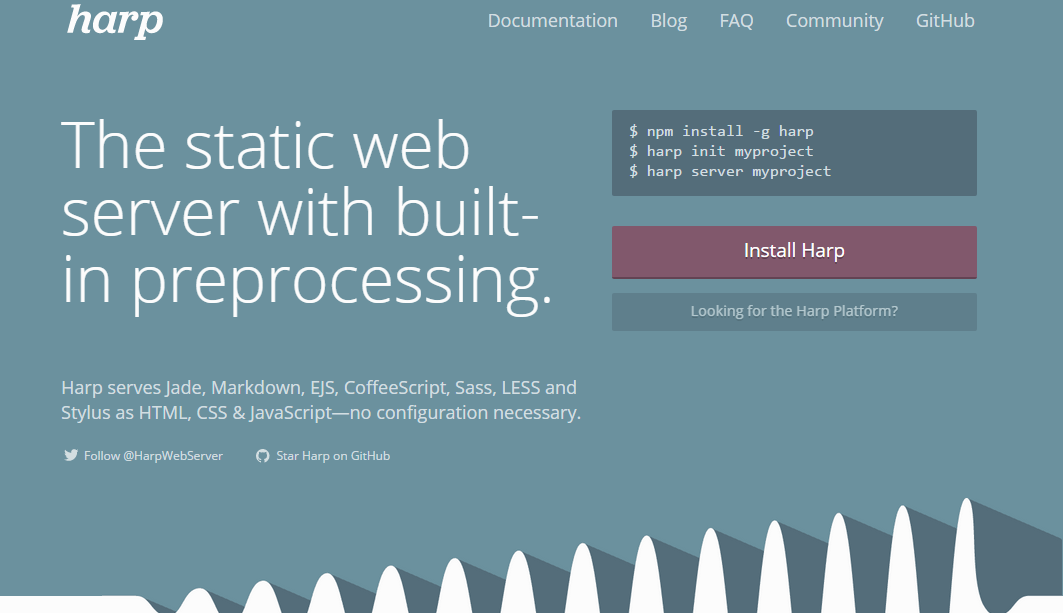Click the Twitter bird icon
The width and height of the screenshot is (1063, 613).
pyautogui.click(x=71, y=456)
